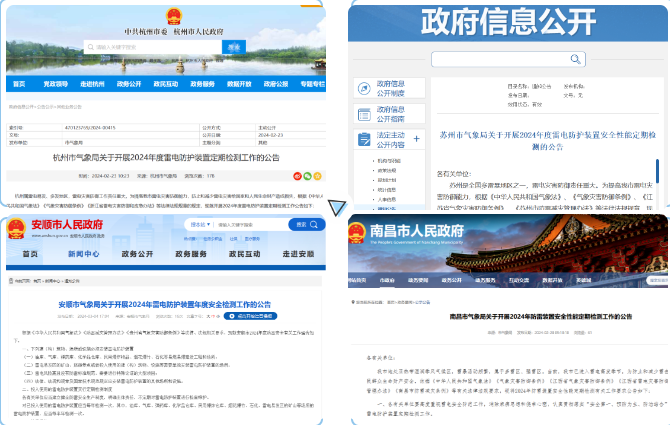Open 新闻中心 tab on Anshun site
The height and width of the screenshot is (425, 670).
tap(83, 254)
